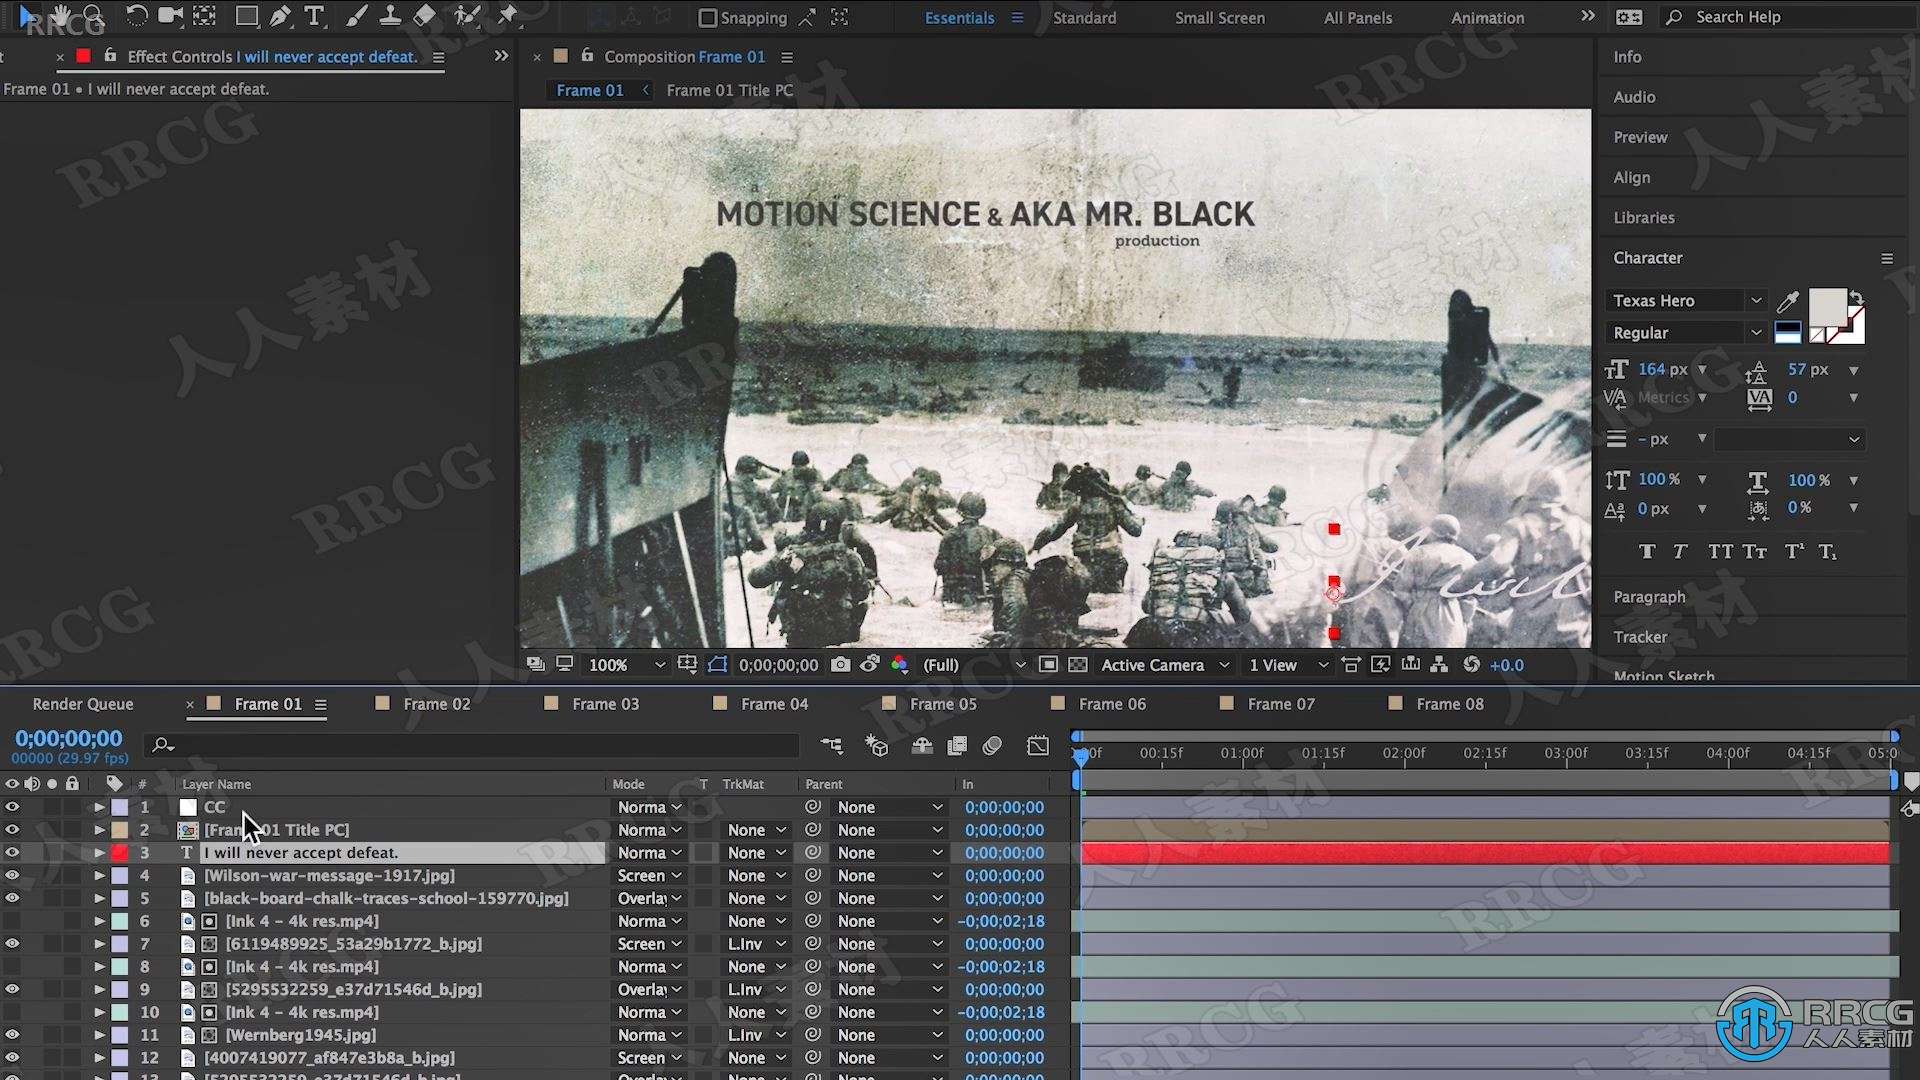Toggle visibility of I will never accept defeat layer
The width and height of the screenshot is (1920, 1080).
(x=12, y=853)
